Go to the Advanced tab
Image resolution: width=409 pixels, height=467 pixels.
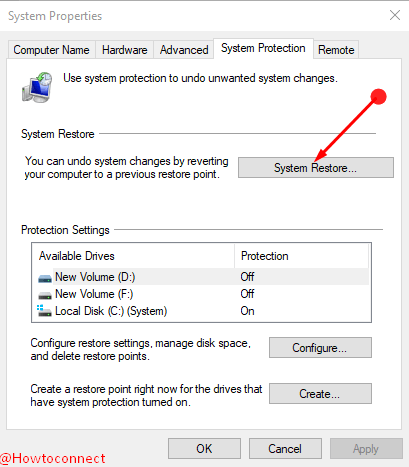tap(184, 50)
